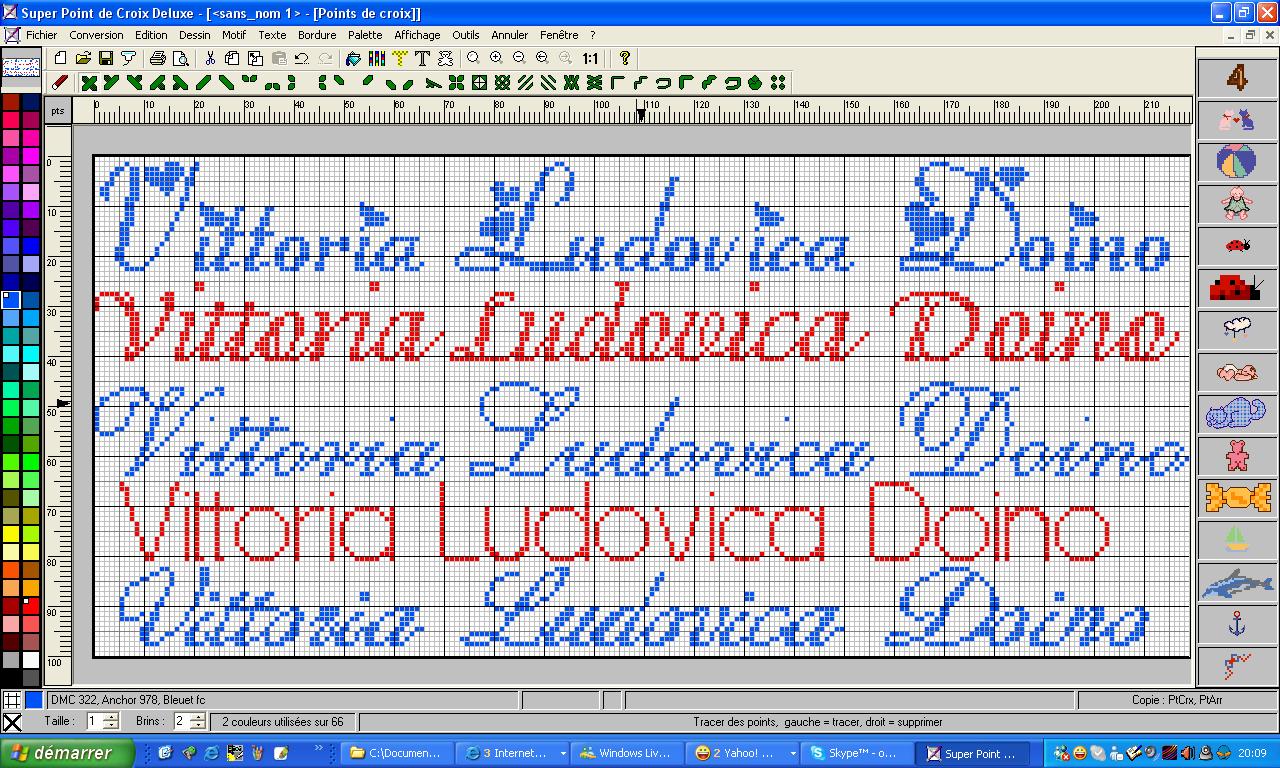Increase the Brins value with its up arrow

pos(197,716)
